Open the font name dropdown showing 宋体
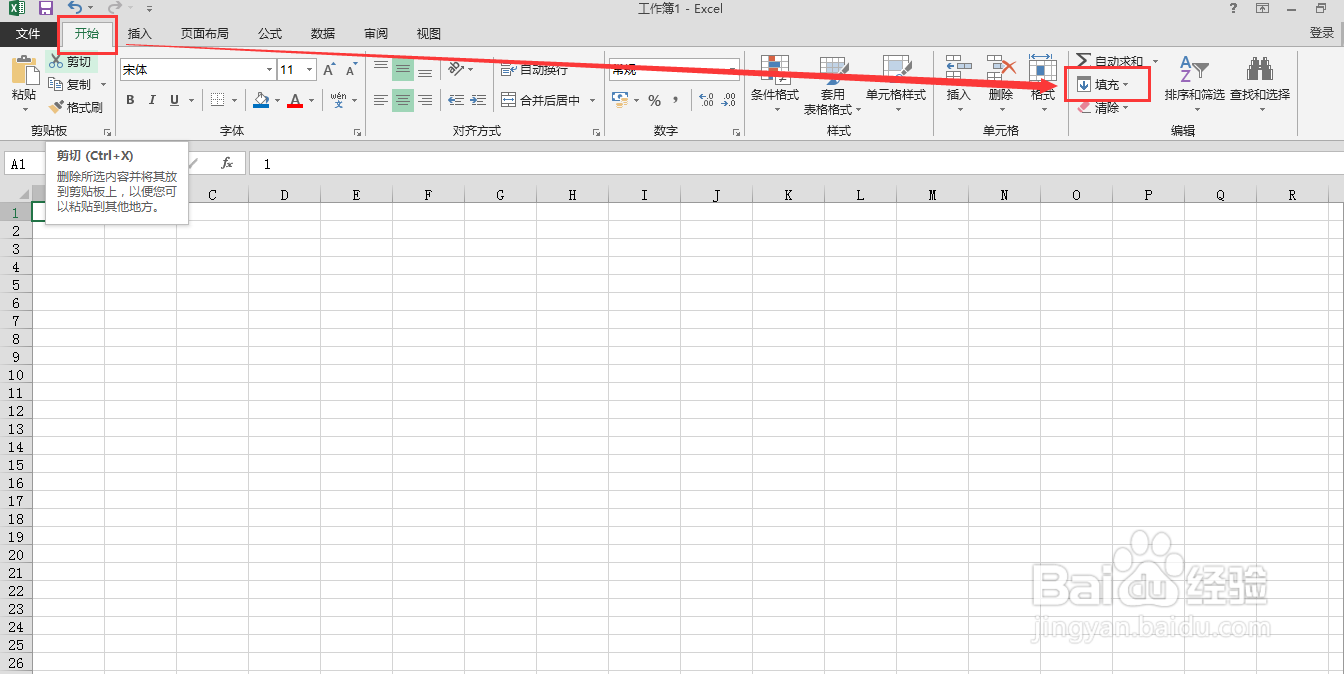Image resolution: width=1344 pixels, height=674 pixels. (270, 69)
